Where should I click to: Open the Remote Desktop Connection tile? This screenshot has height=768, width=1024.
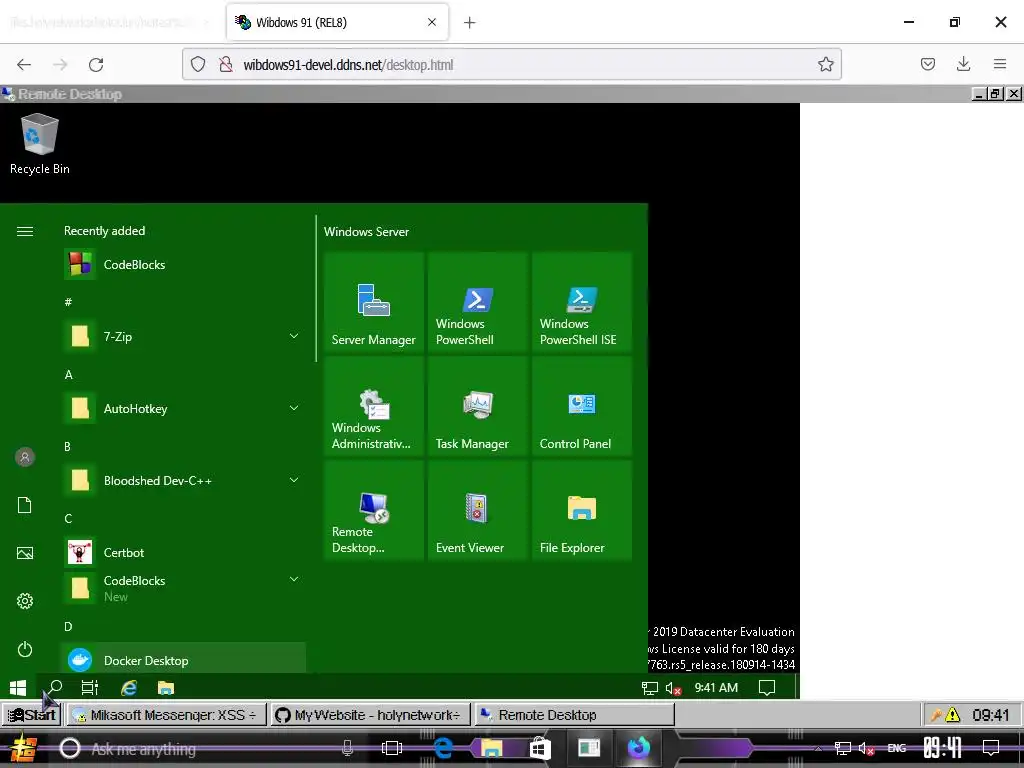click(x=374, y=511)
